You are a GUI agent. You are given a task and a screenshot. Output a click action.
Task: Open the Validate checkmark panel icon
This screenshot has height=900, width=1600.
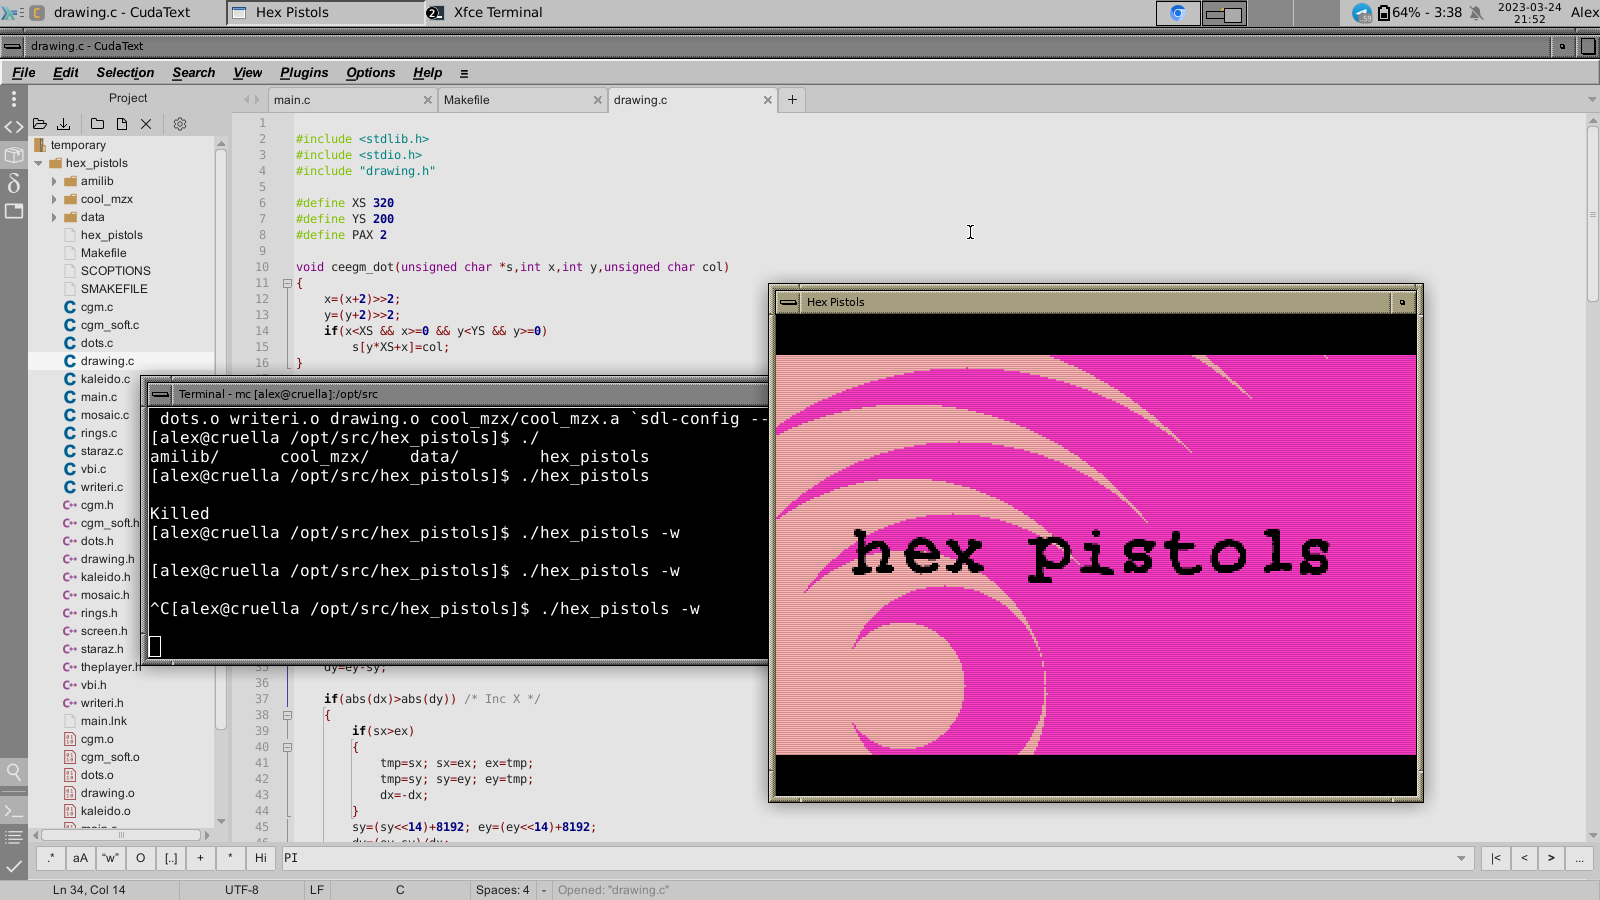point(14,866)
